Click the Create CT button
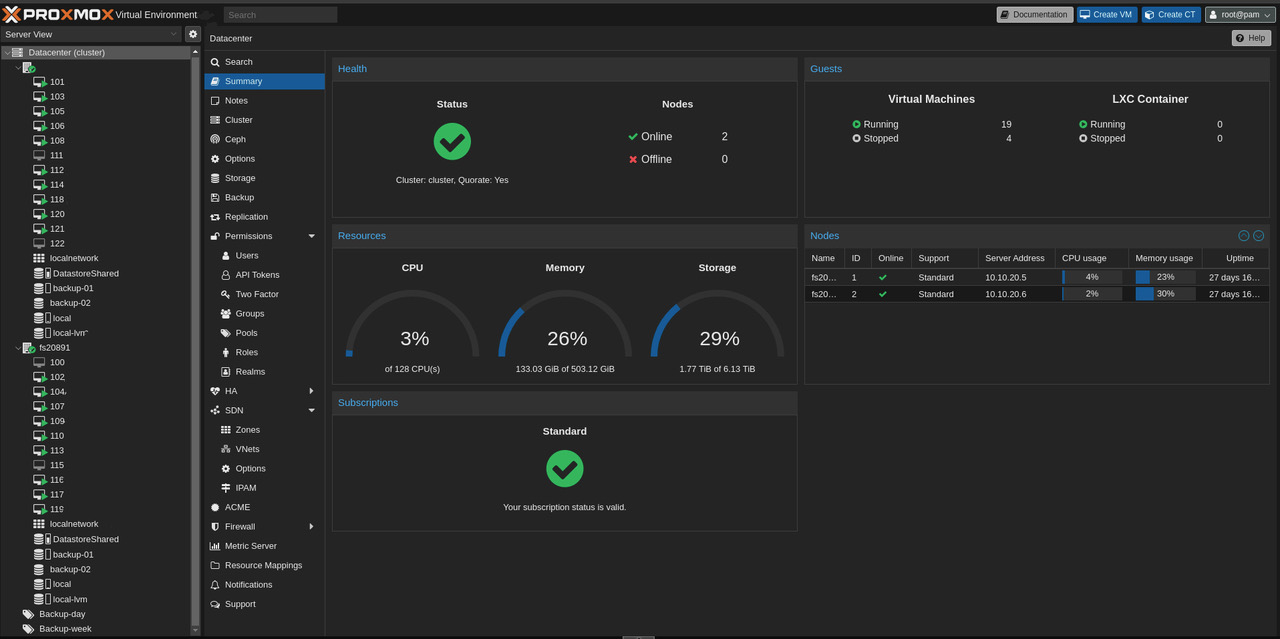Viewport: 1280px width, 639px height. click(1170, 14)
